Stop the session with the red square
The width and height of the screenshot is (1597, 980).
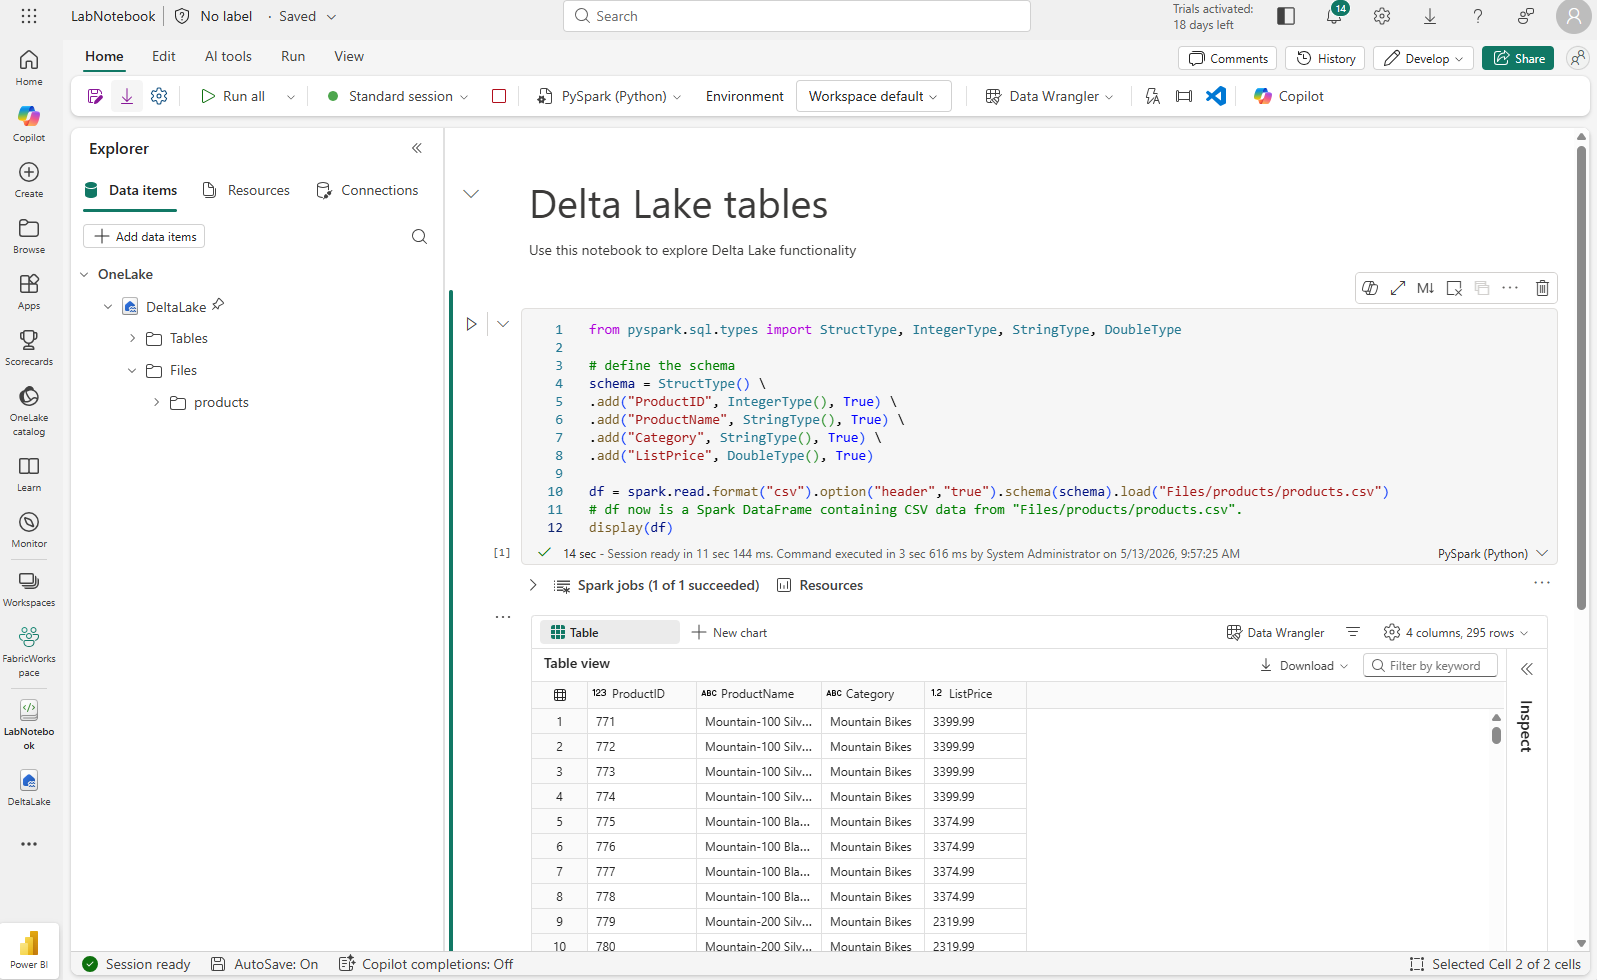coord(499,96)
